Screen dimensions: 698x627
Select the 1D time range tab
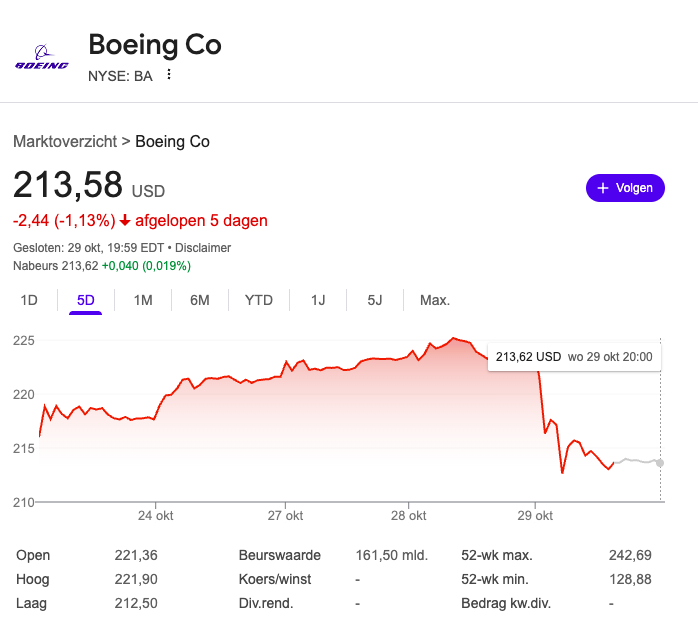29,300
